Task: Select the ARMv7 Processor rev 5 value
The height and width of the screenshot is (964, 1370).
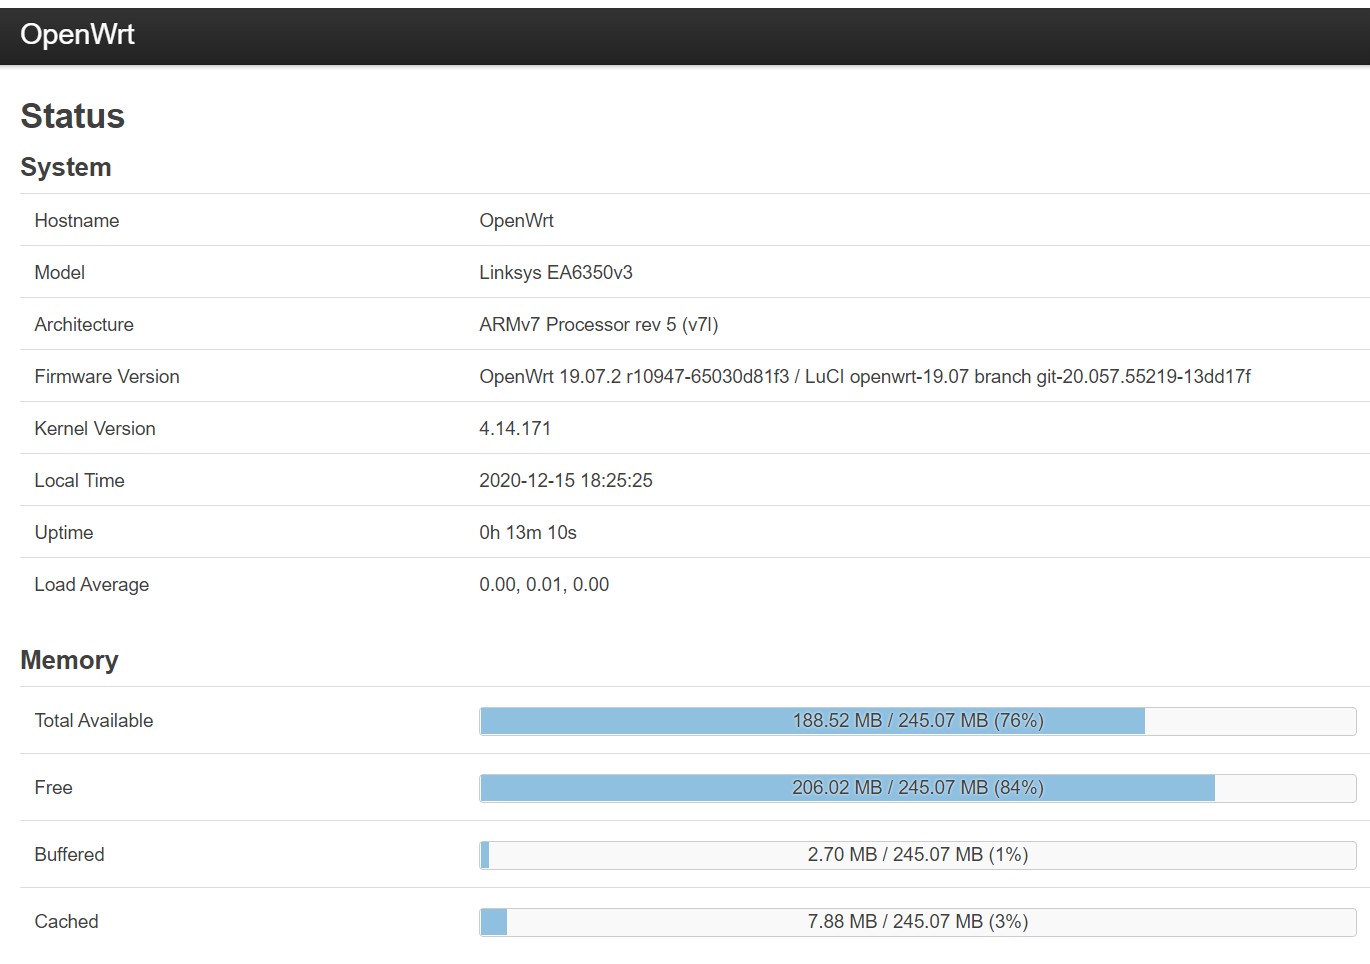Action: click(x=599, y=325)
